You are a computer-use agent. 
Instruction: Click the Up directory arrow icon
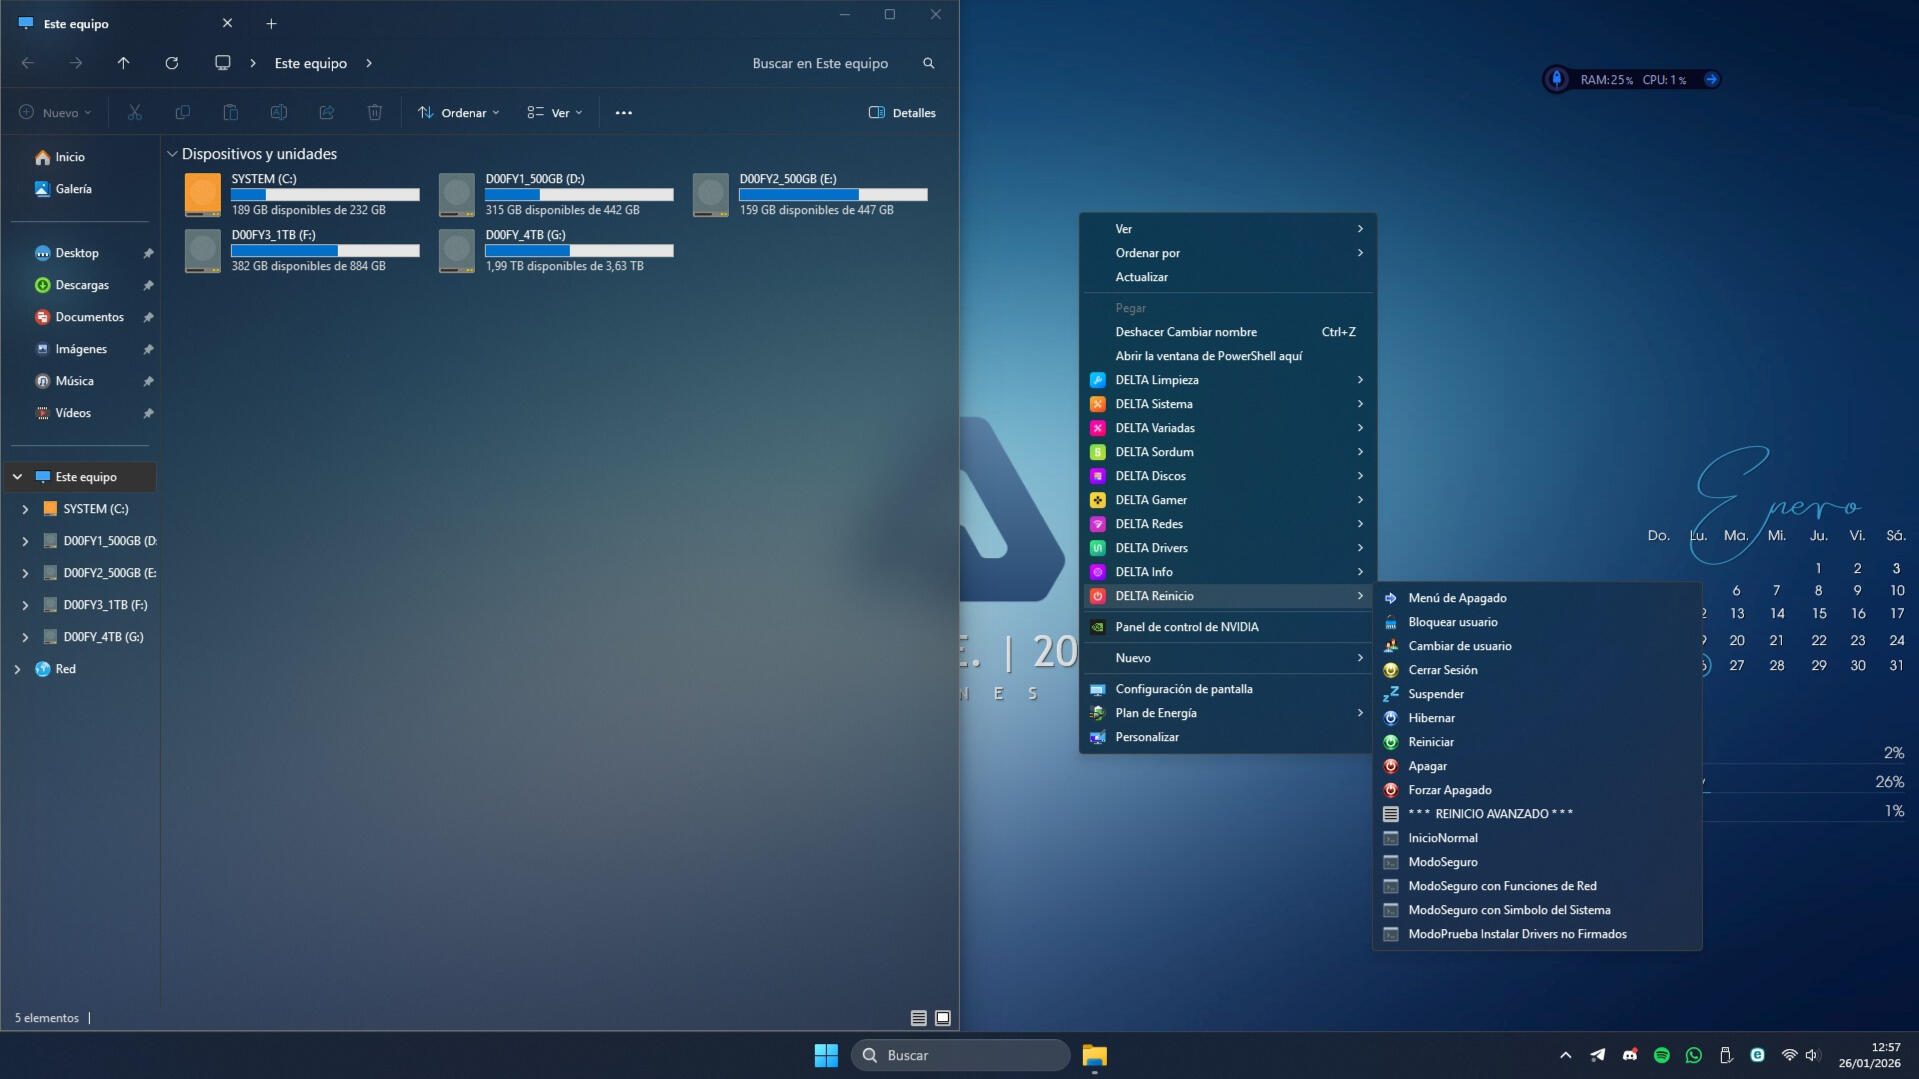[x=124, y=63]
